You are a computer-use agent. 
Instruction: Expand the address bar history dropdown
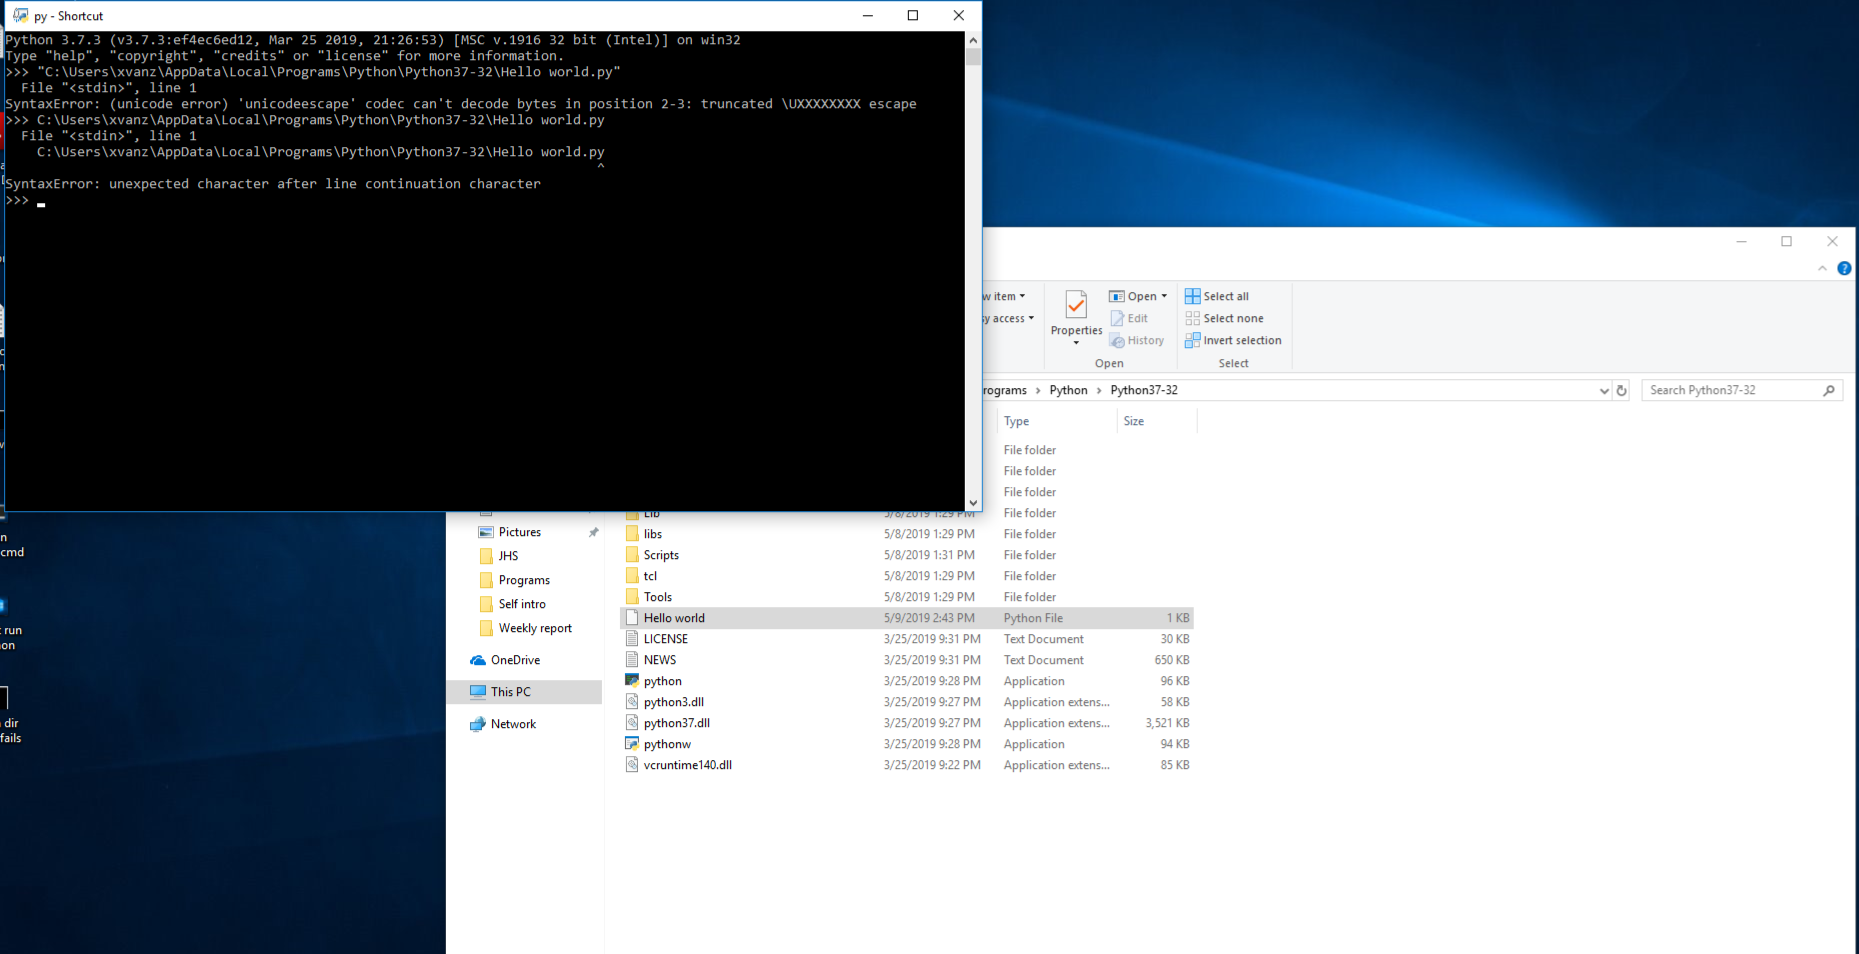[x=1604, y=391]
